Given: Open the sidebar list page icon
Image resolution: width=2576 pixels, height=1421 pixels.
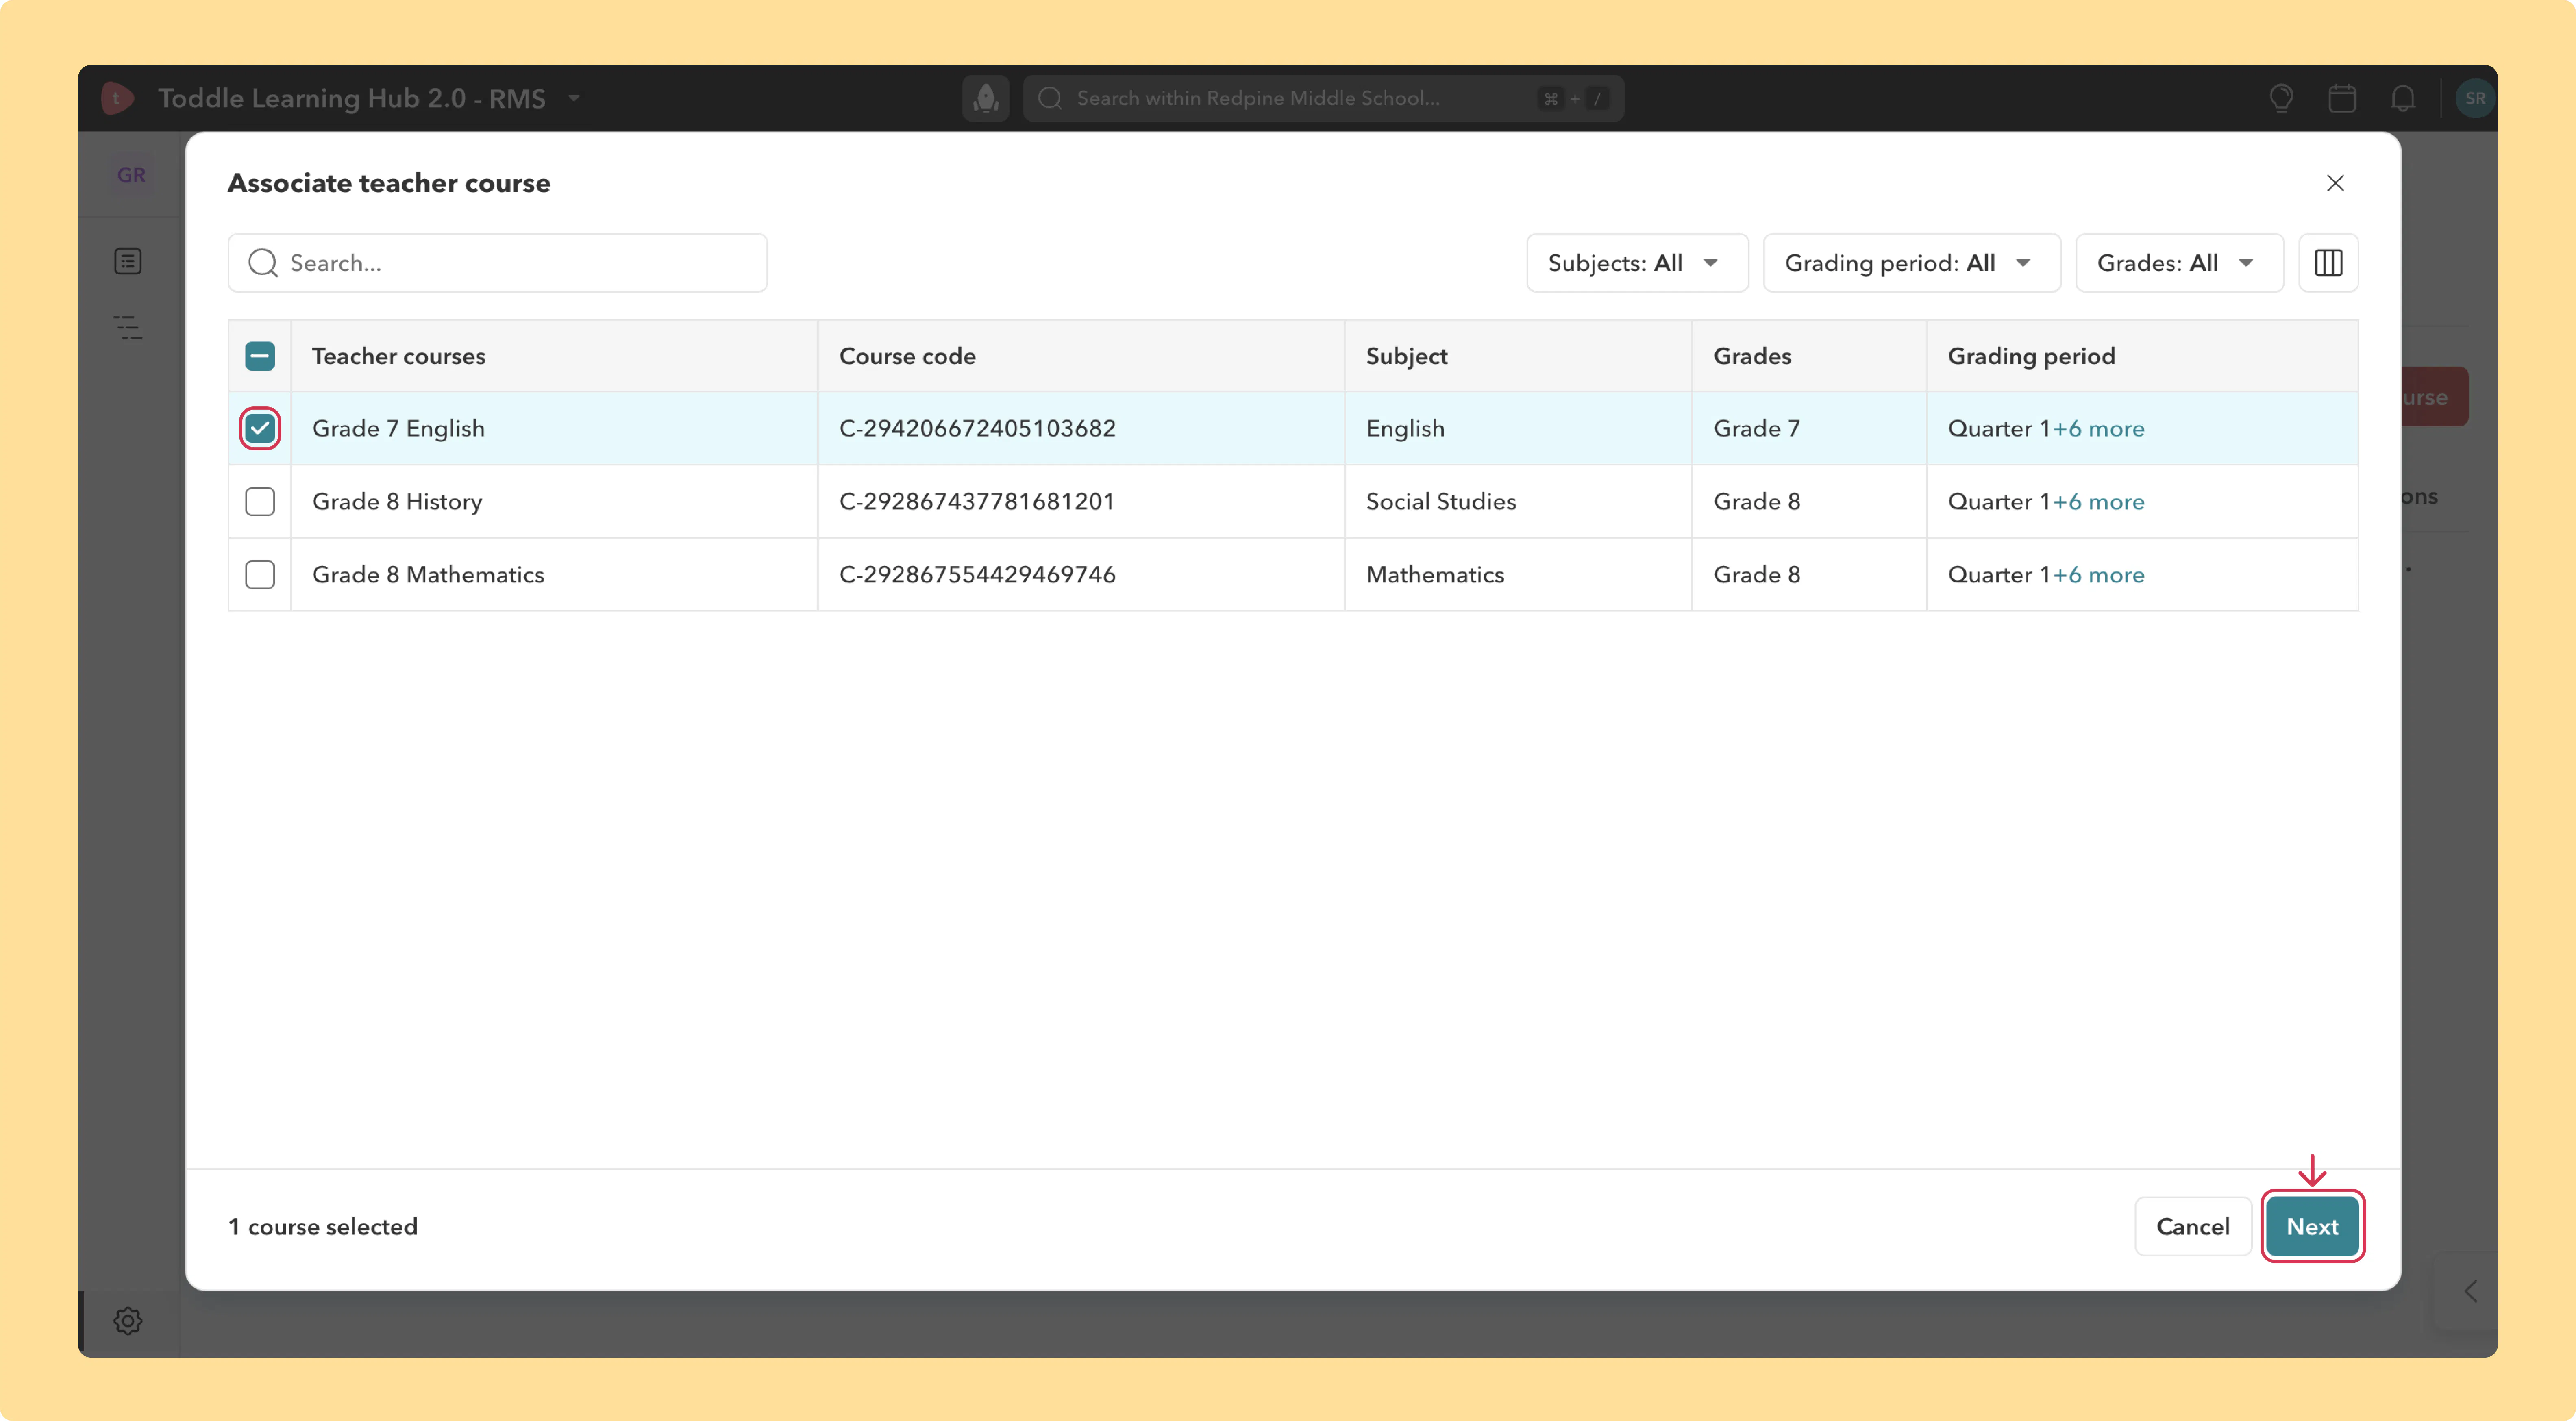Looking at the screenshot, I should tap(128, 261).
